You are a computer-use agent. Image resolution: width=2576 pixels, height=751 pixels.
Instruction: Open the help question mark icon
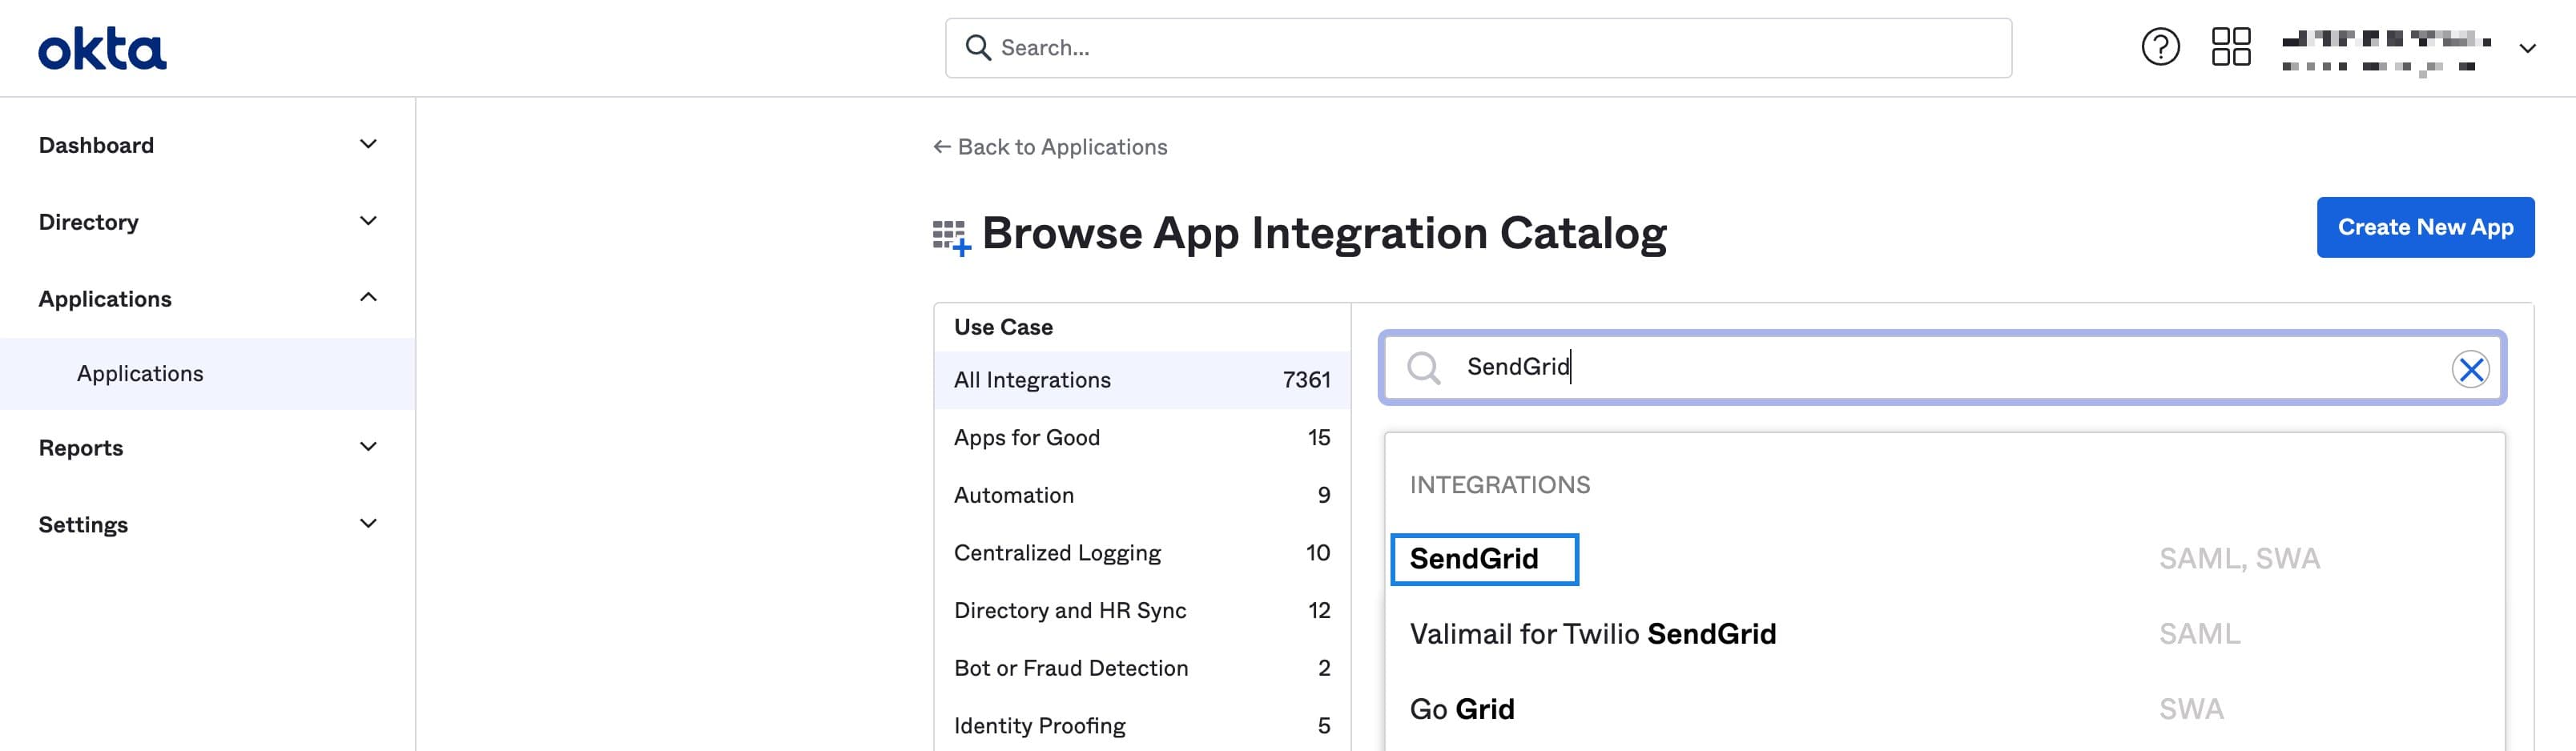tap(2160, 46)
